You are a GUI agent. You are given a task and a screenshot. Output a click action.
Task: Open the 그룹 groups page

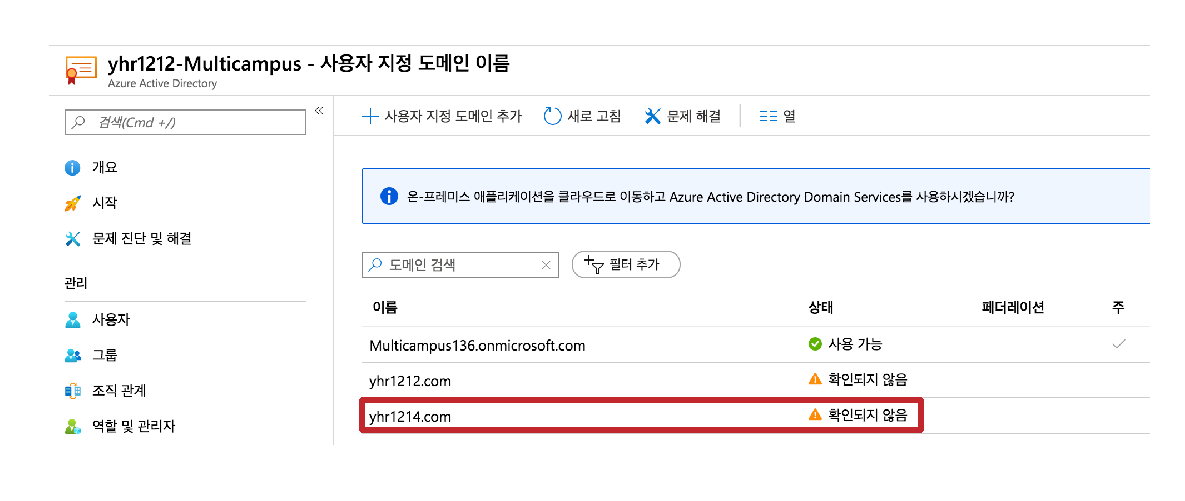point(104,355)
